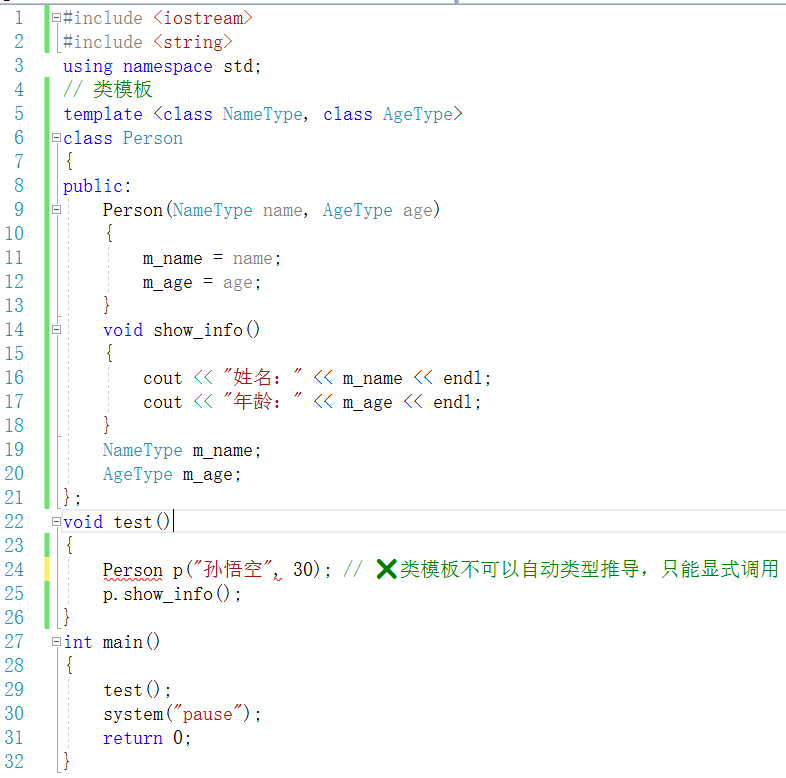Click endl on line 16
Image resolution: width=786 pixels, height=778 pixels.
tap(462, 378)
